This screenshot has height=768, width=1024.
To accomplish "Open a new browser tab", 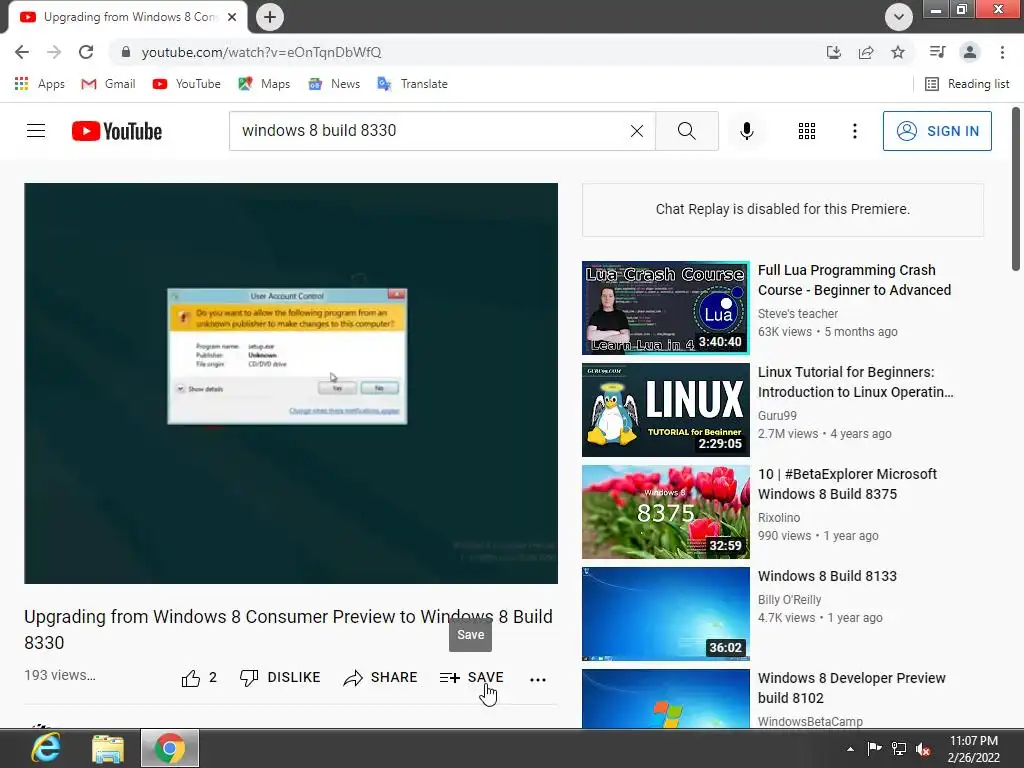I will point(270,17).
